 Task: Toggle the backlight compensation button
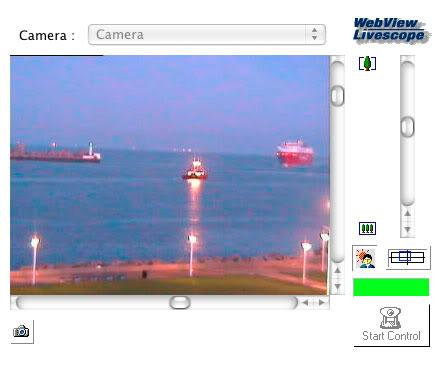point(365,258)
